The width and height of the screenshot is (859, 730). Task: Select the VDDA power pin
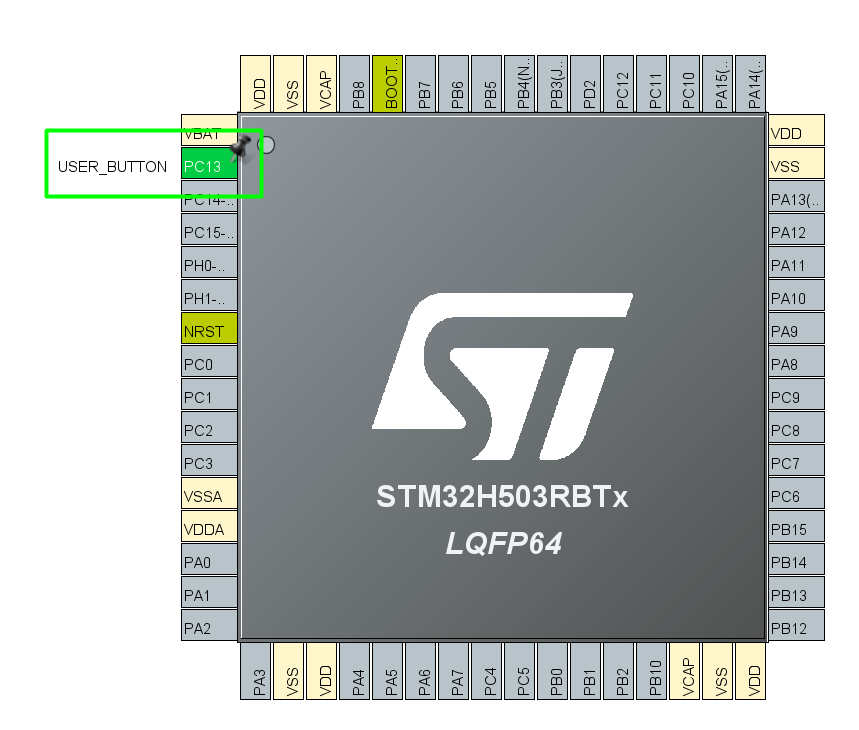tap(209, 529)
